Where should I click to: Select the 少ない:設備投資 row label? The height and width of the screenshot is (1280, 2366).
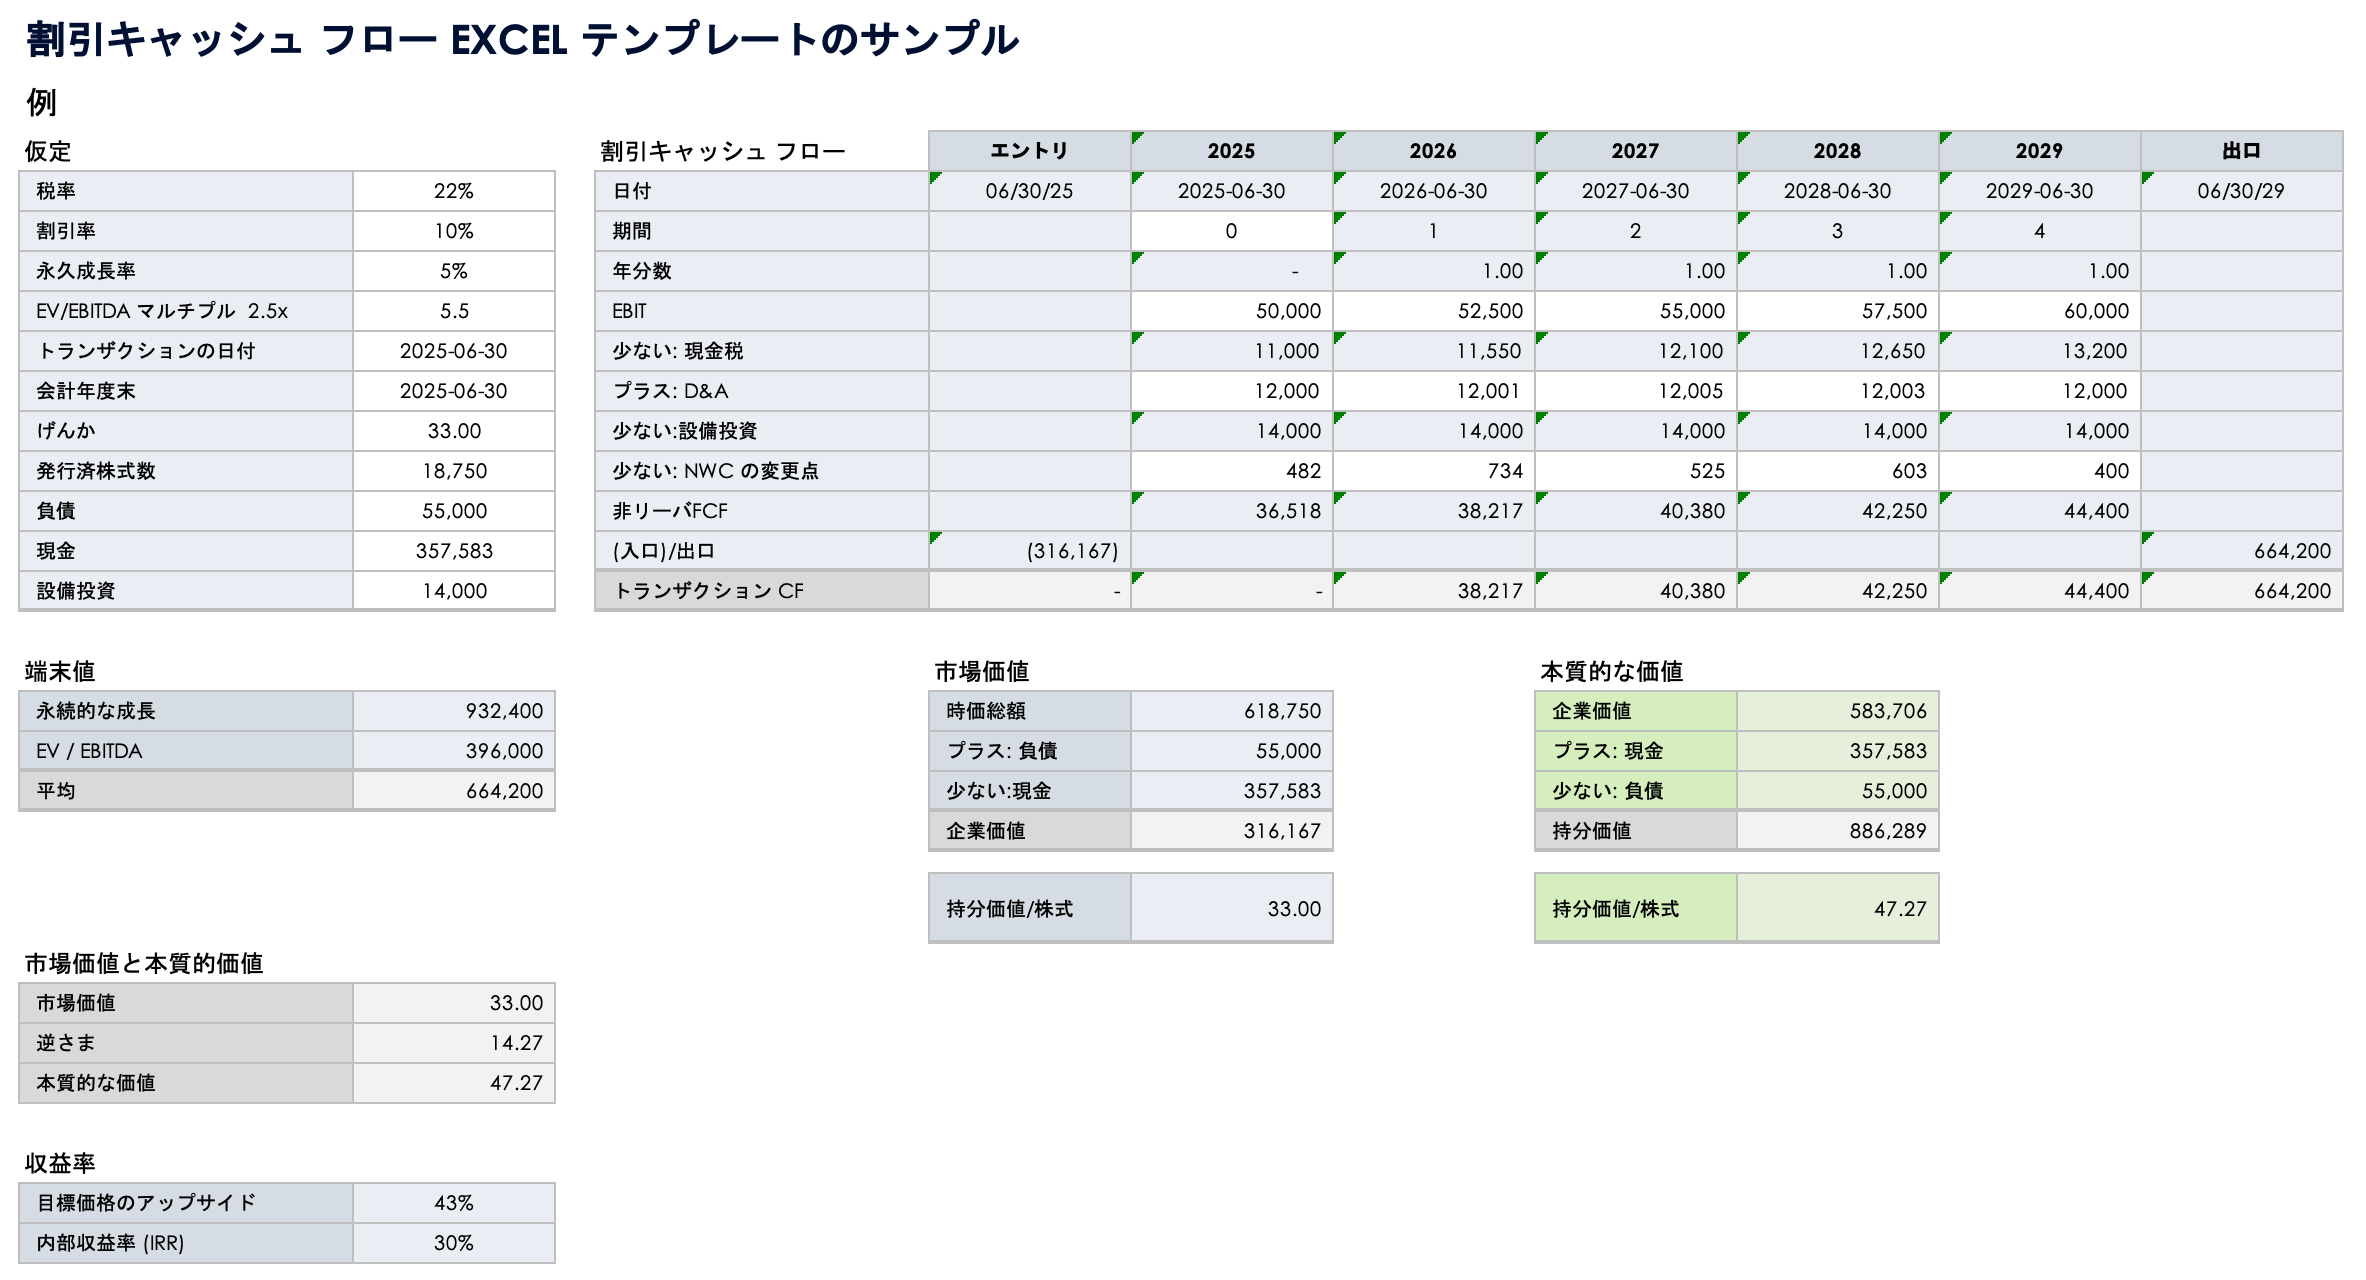click(x=762, y=431)
